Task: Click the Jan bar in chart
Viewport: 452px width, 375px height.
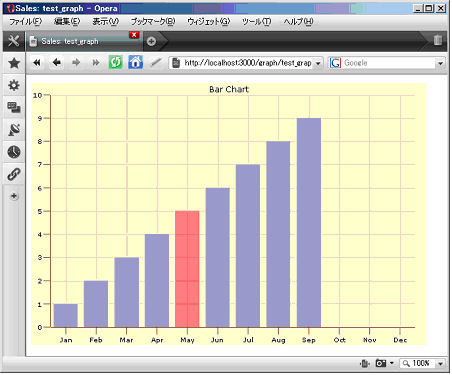Action: click(x=66, y=315)
